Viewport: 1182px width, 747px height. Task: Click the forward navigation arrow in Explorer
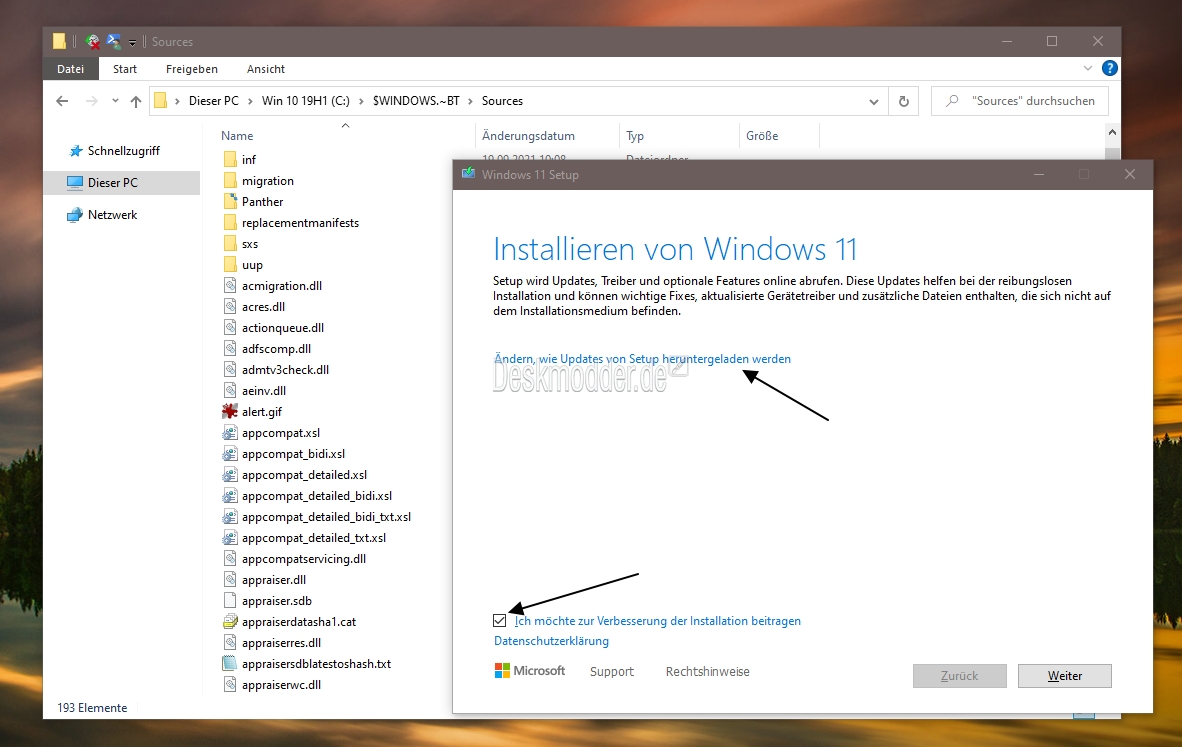[91, 101]
